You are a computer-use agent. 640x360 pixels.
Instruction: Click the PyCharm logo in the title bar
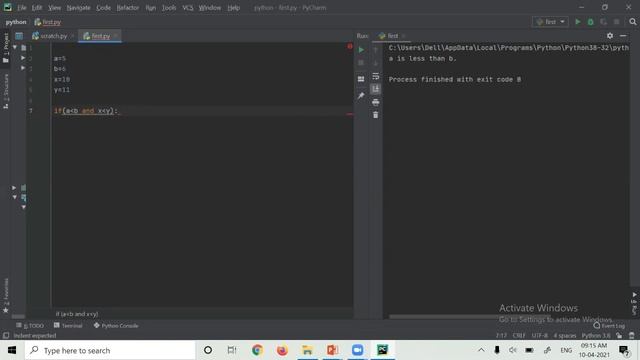point(7,7)
